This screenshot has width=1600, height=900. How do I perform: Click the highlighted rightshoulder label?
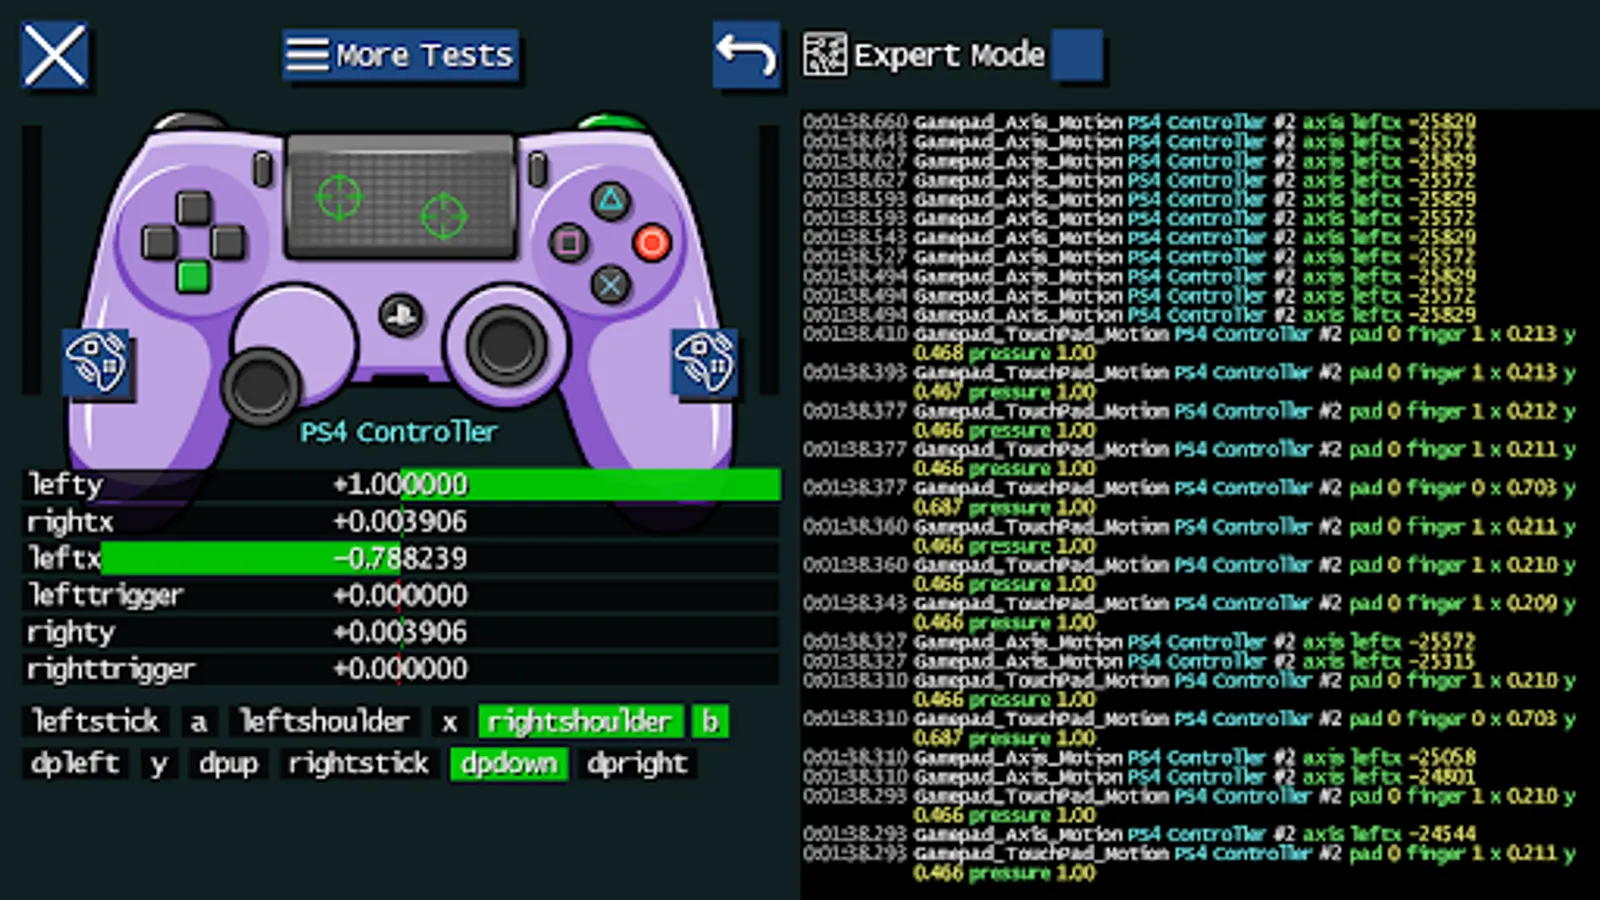point(580,721)
